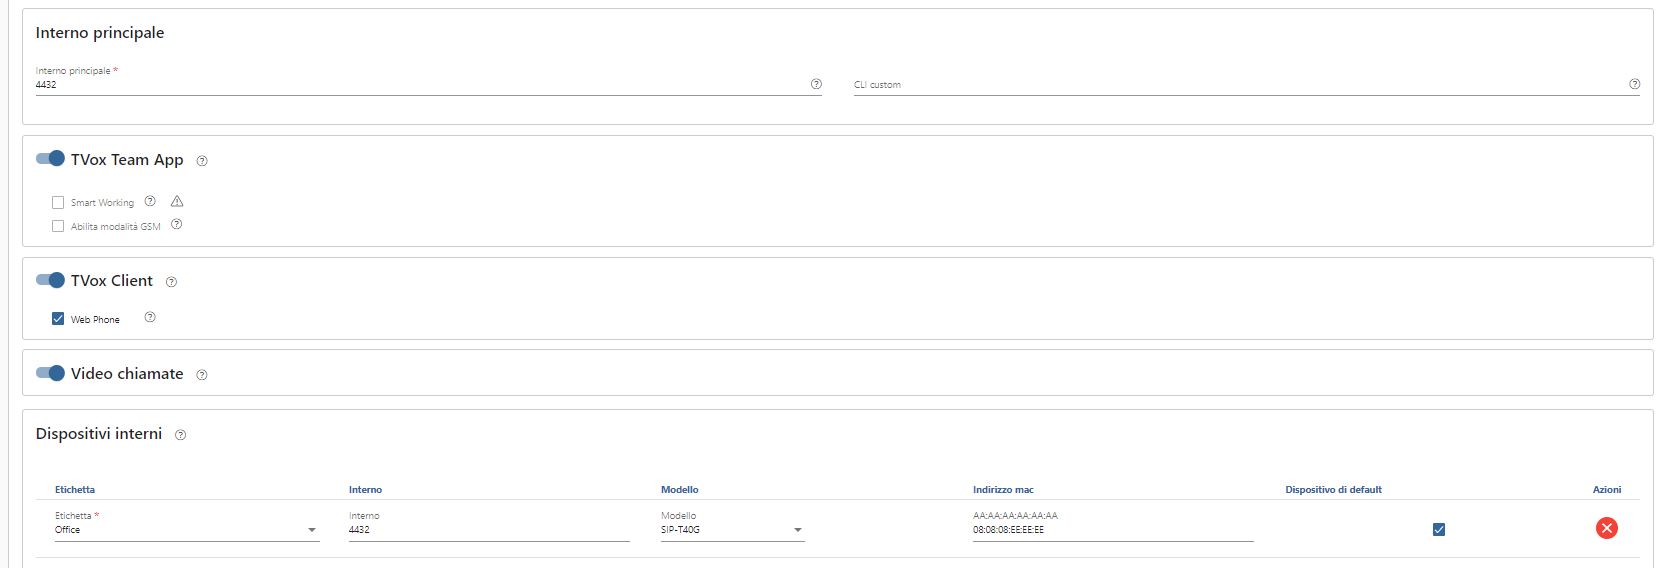
Task: Toggle the TVox Client switch
Action: click(50, 280)
